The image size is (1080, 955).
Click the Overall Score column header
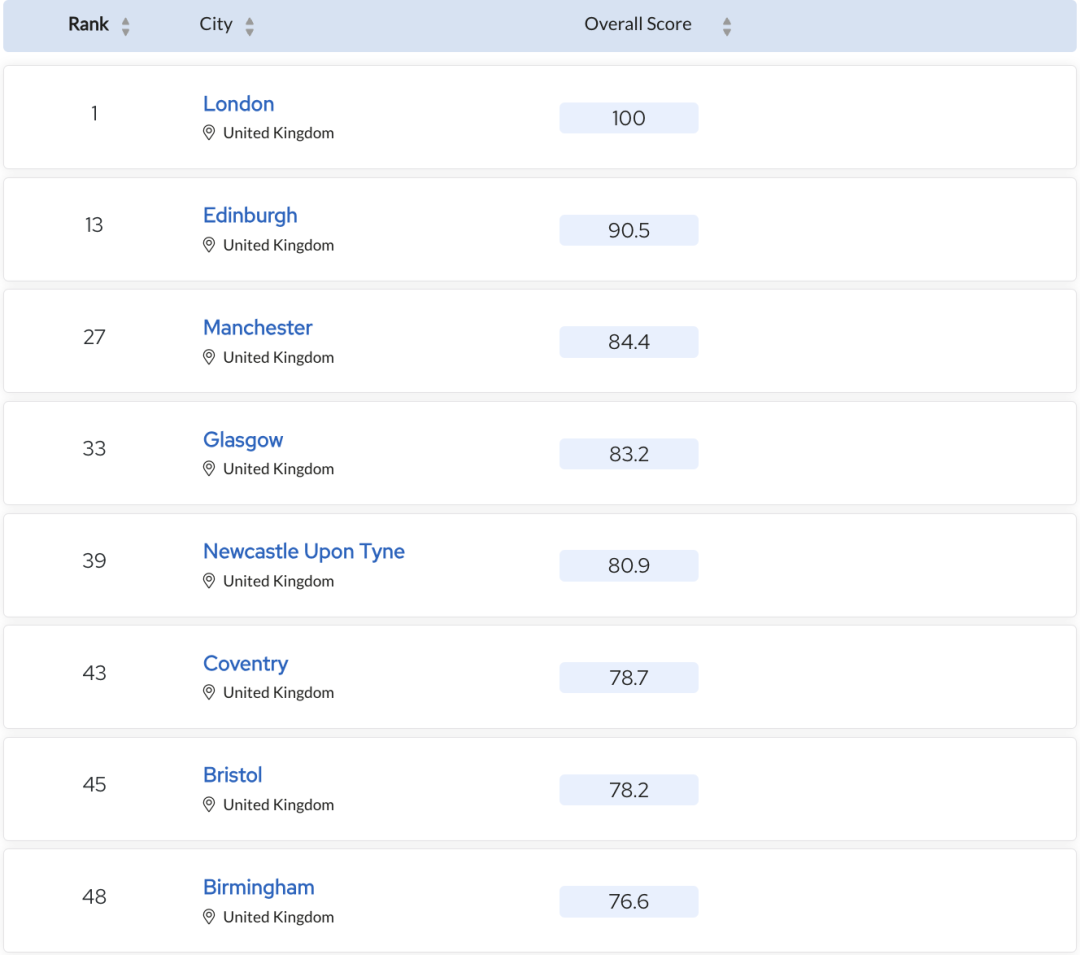pos(637,25)
